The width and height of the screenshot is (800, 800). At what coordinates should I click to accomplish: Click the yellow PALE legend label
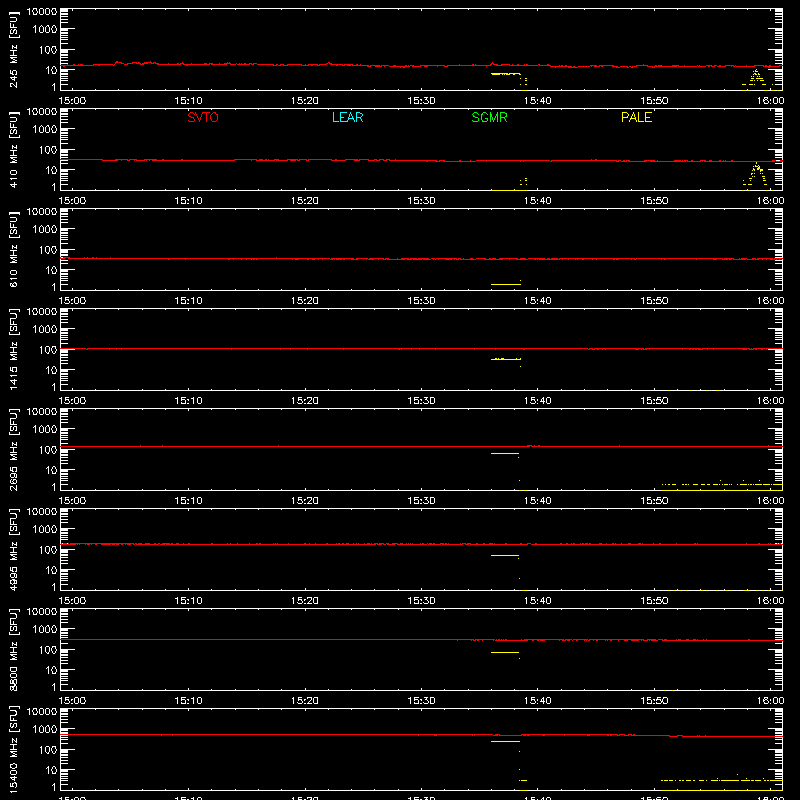(636, 117)
